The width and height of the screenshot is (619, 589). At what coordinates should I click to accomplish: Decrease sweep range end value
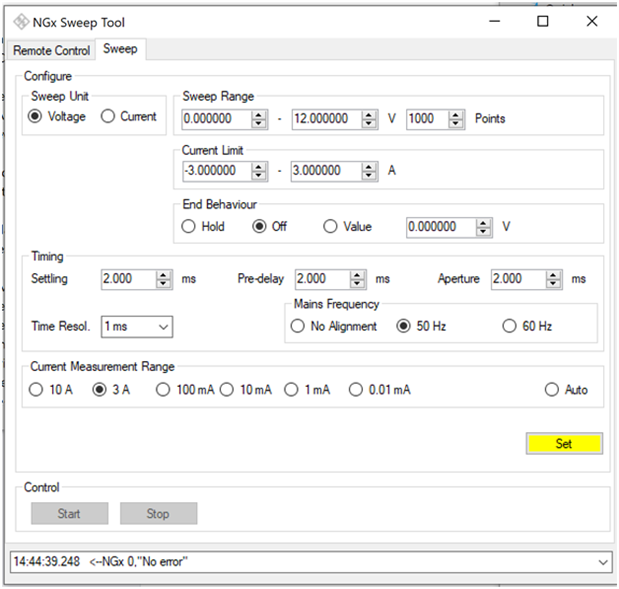(369, 123)
